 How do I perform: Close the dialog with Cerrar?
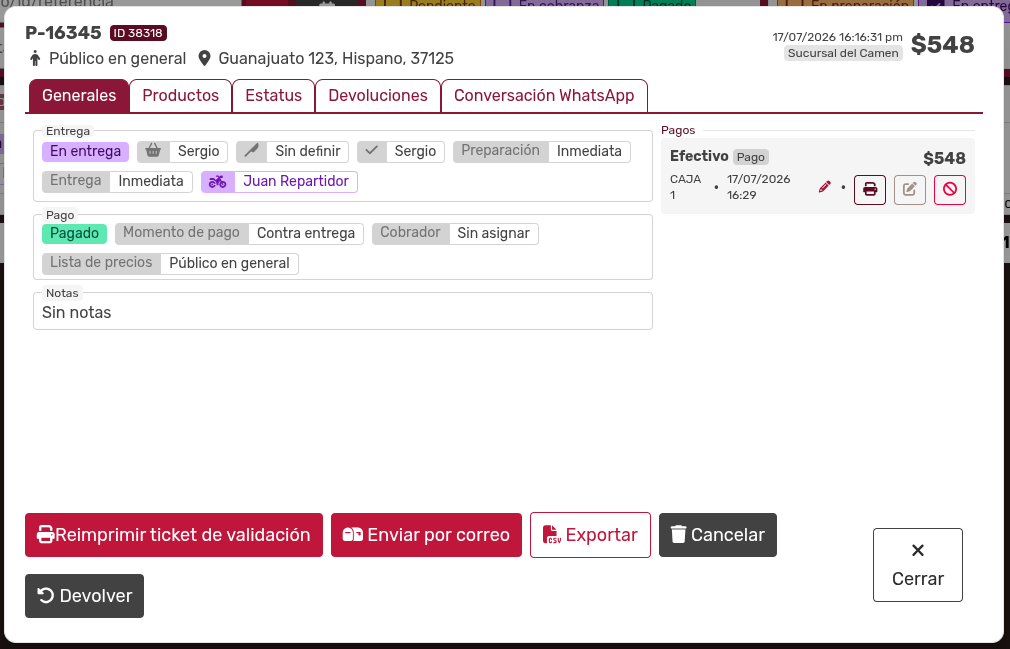coord(918,565)
